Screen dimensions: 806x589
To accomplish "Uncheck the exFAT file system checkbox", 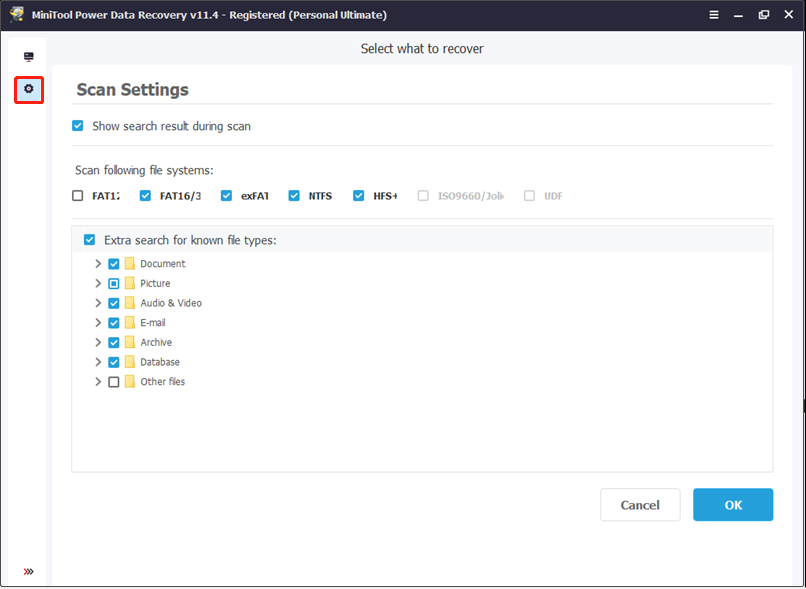I will (227, 196).
